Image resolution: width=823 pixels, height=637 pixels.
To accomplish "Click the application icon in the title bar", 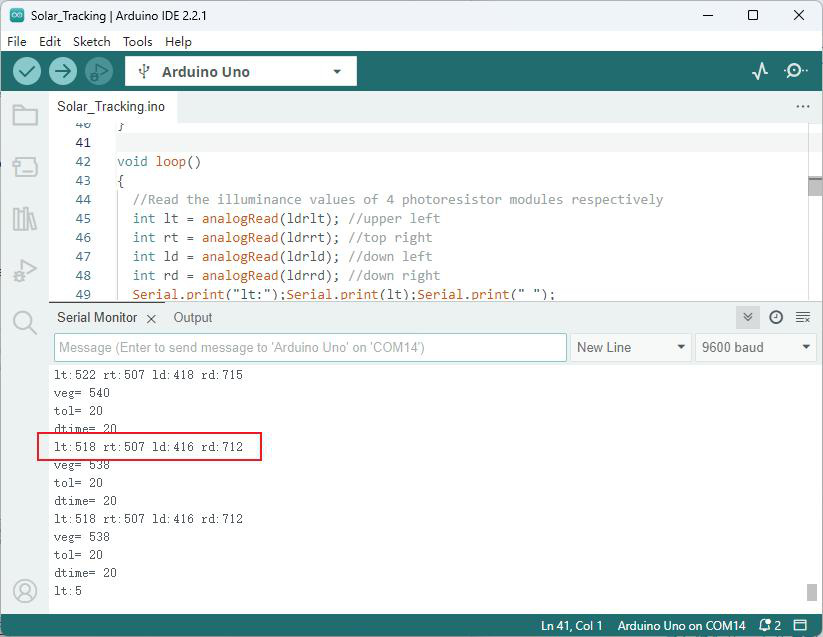I will pos(17,15).
